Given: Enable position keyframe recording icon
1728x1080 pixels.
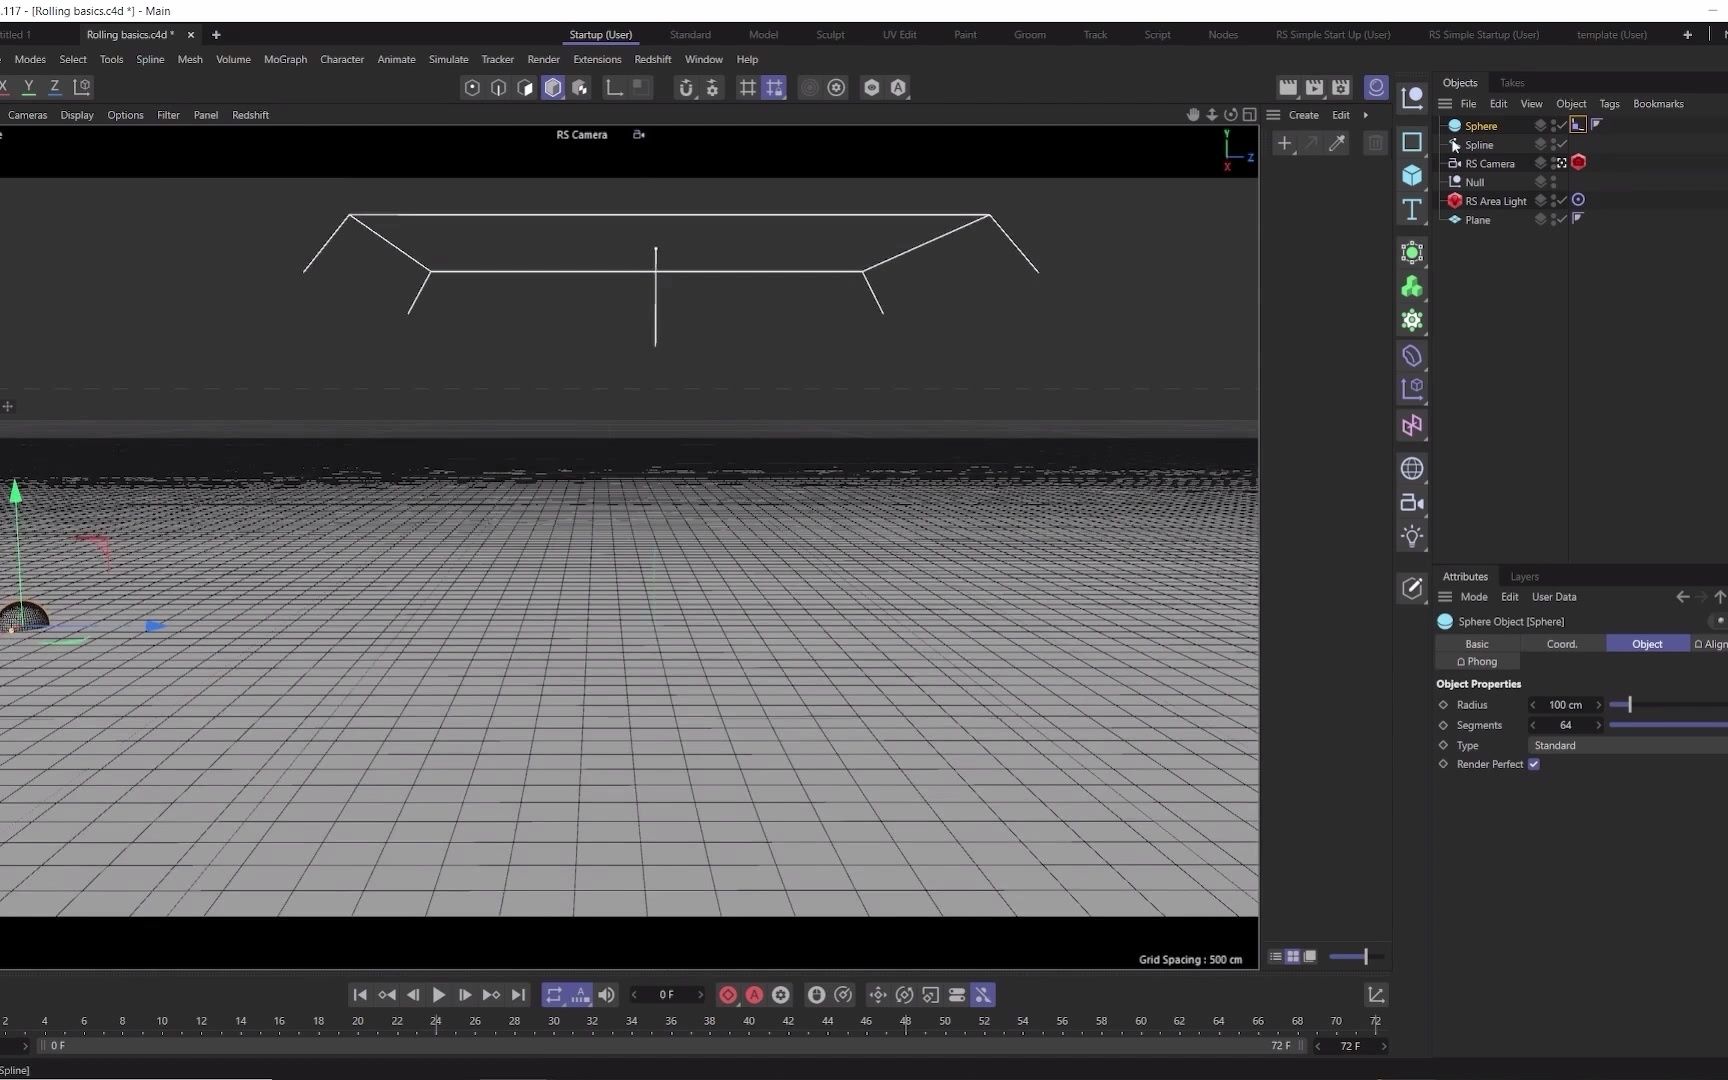Looking at the screenshot, I should pos(877,994).
